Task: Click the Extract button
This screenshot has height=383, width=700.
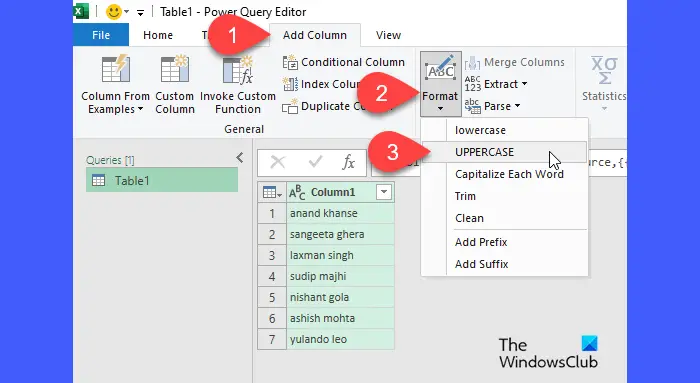Action: tap(496, 84)
